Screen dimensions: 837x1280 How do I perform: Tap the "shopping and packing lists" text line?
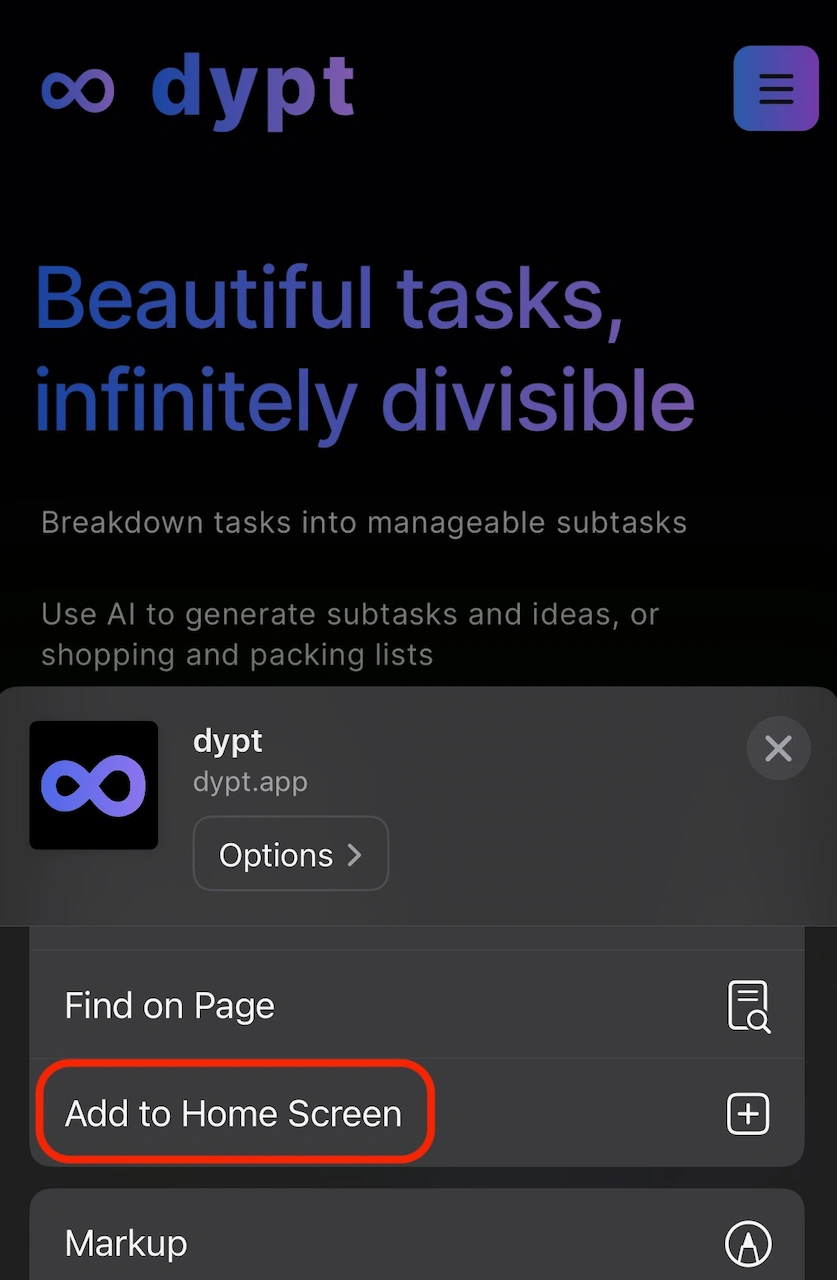click(237, 655)
